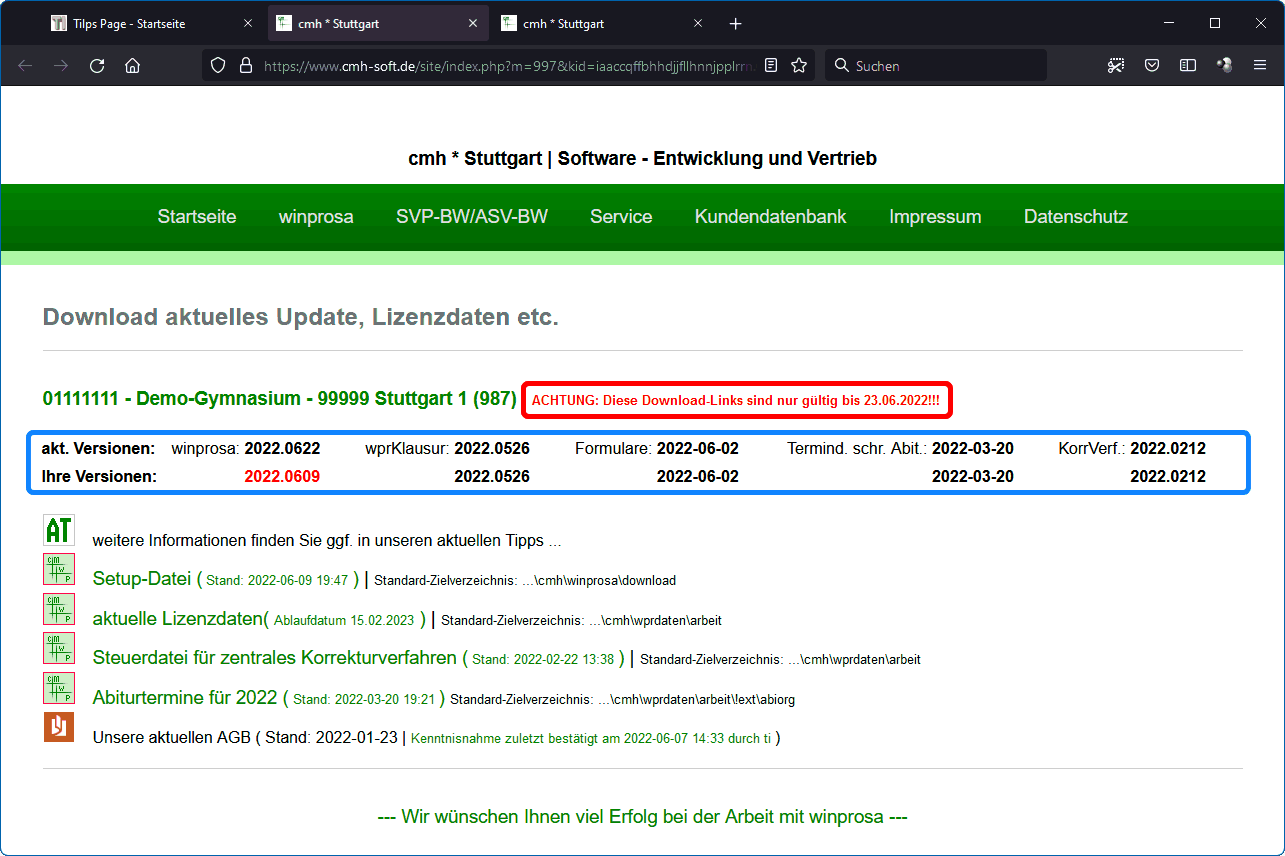1285x856 pixels.
Task: Open the Pocket save icon
Action: (1152, 66)
